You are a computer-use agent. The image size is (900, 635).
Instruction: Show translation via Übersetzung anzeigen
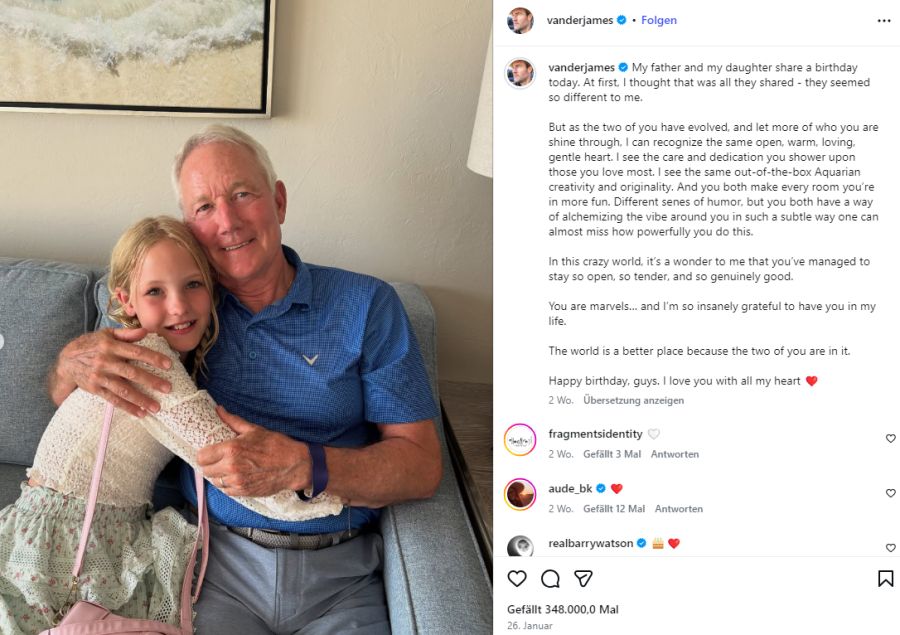click(x=633, y=400)
